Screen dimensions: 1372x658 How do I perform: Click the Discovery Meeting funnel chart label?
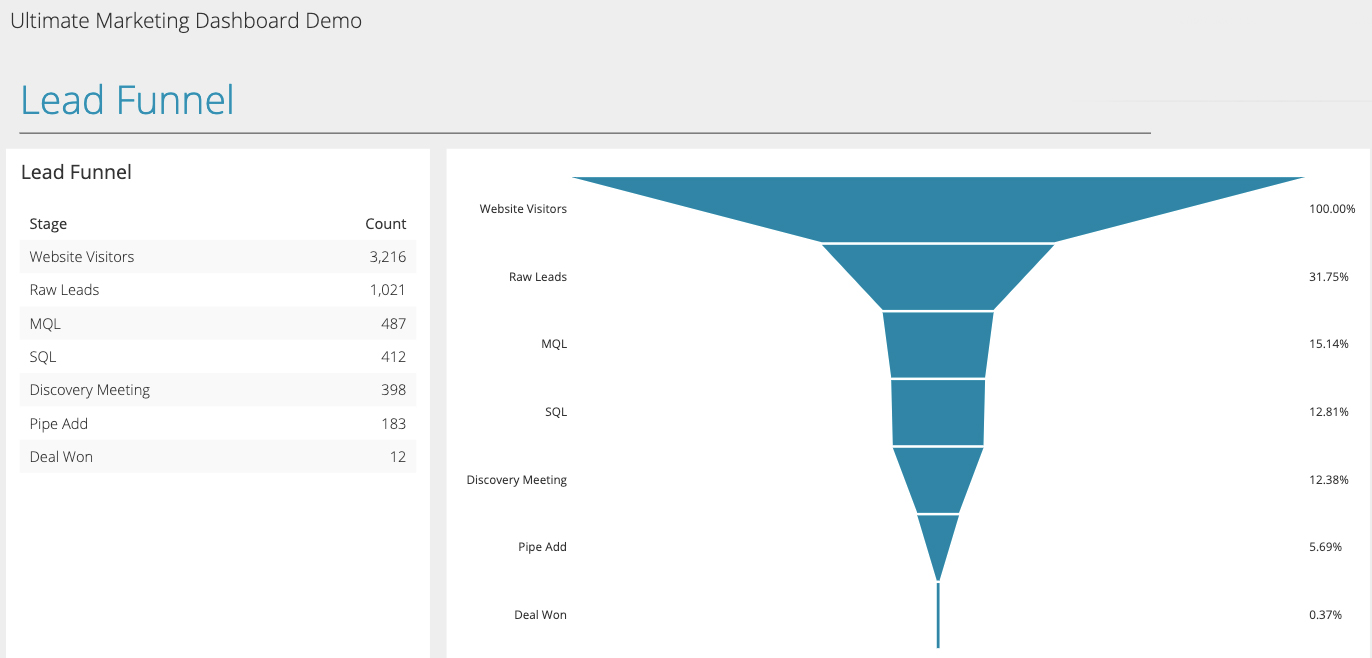517,480
